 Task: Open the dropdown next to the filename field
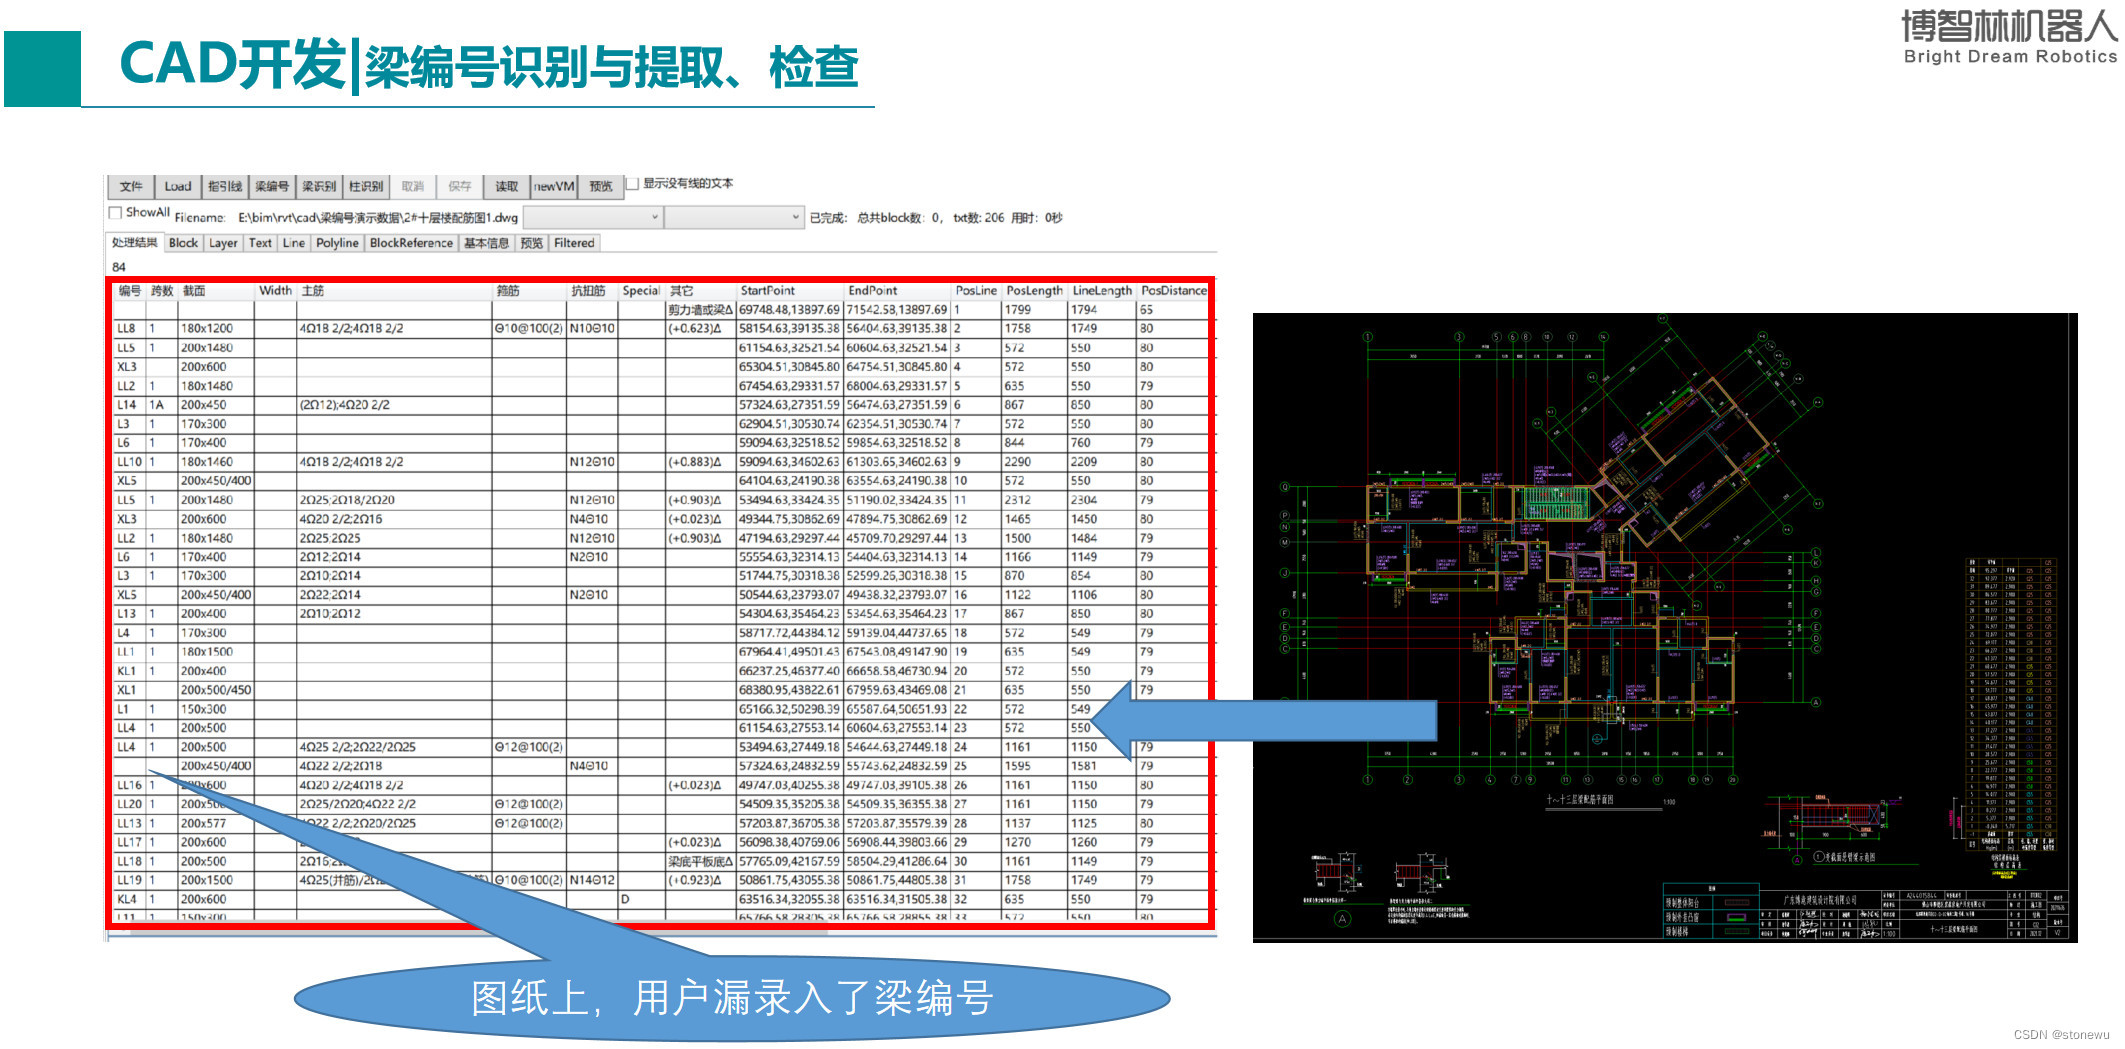(655, 217)
